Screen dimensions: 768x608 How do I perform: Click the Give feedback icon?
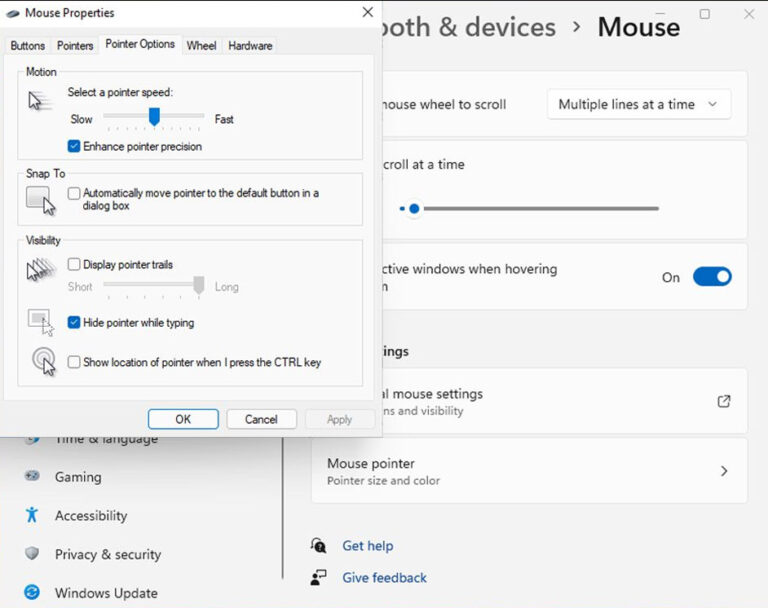(318, 577)
